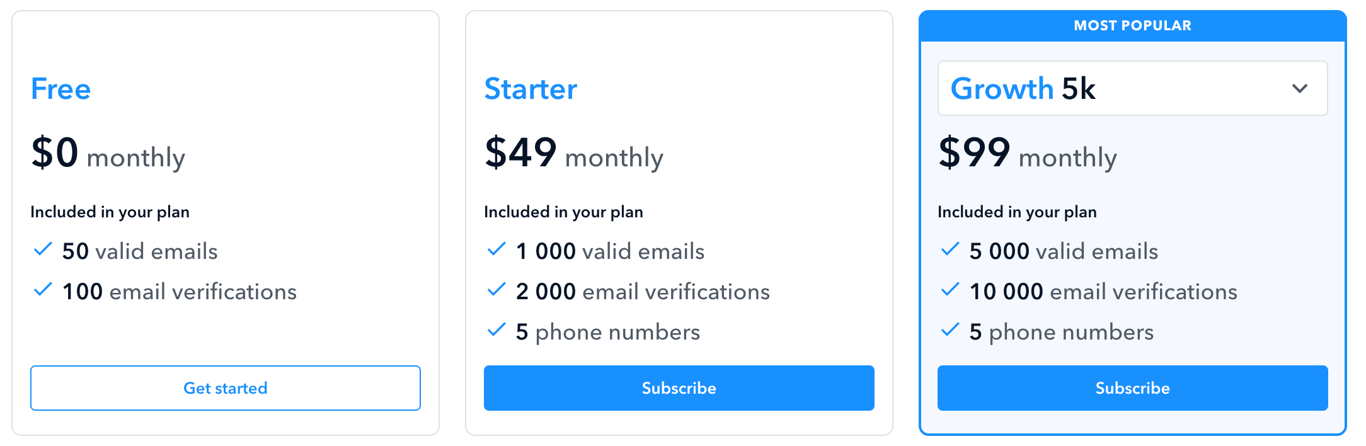Click the Starter plan's 5 phone numbers checkmark
The image size is (1366, 446).
pyautogui.click(x=496, y=330)
